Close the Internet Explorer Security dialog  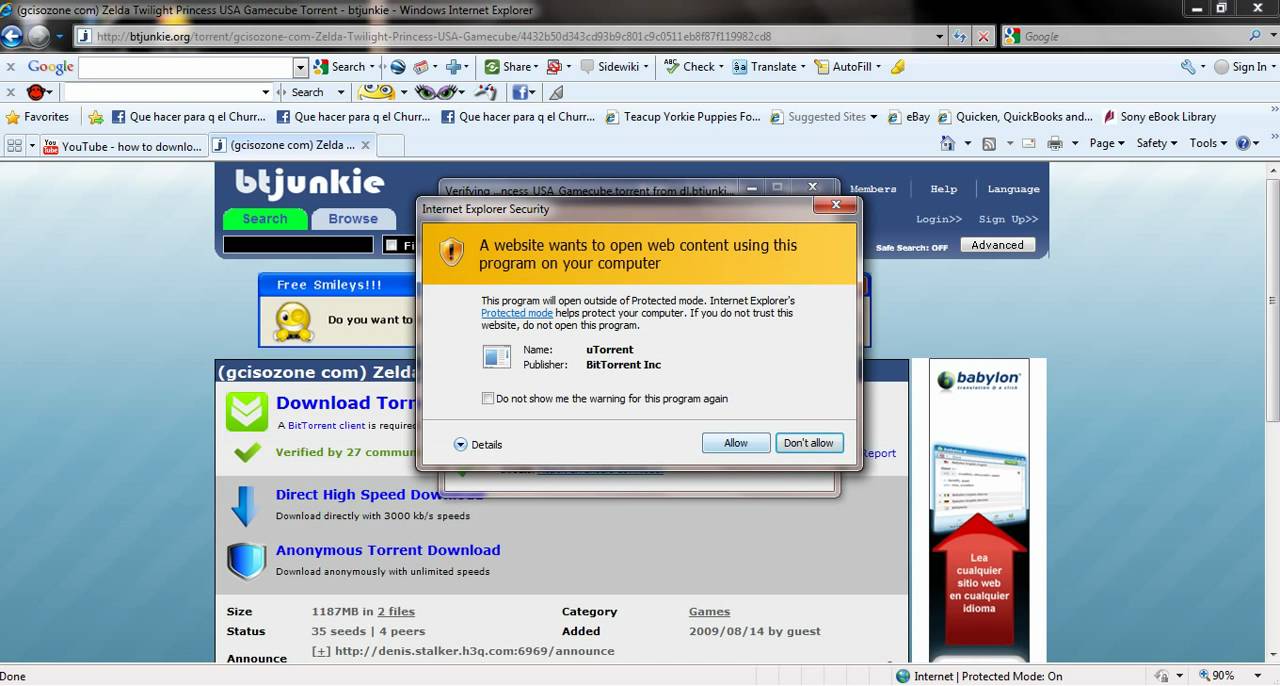coord(834,205)
